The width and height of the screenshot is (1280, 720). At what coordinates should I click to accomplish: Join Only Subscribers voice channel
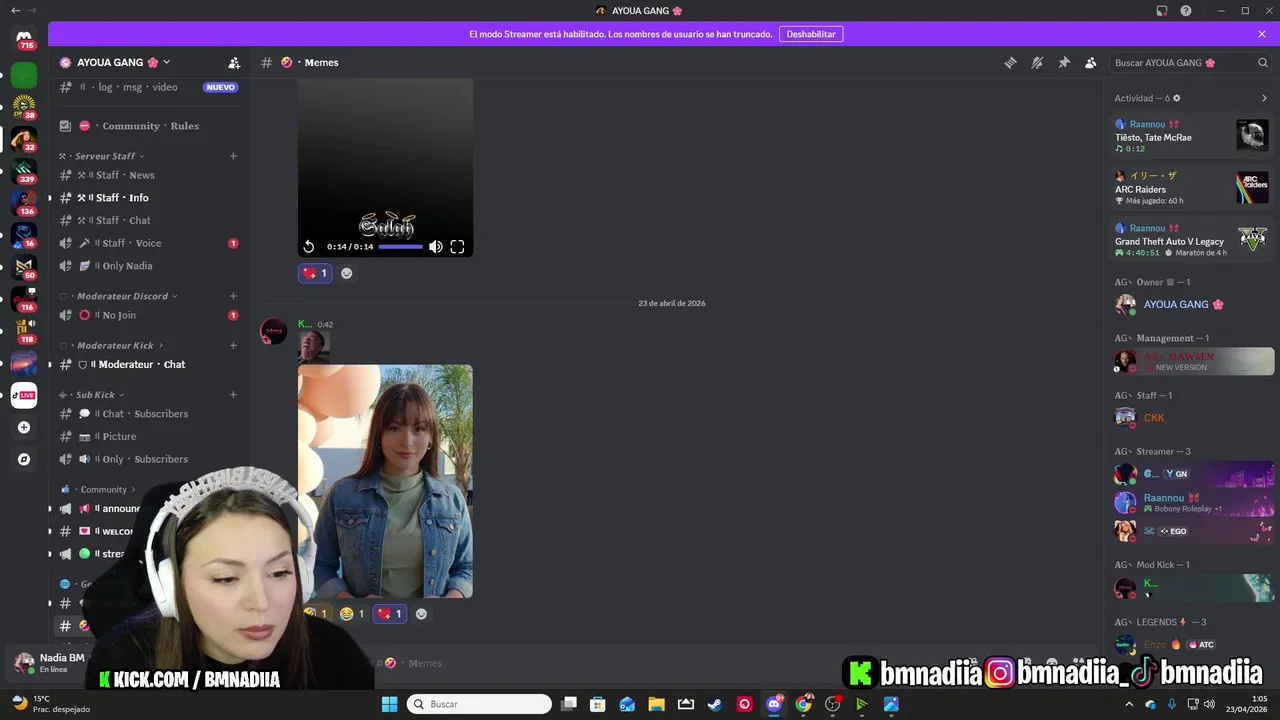pos(148,459)
